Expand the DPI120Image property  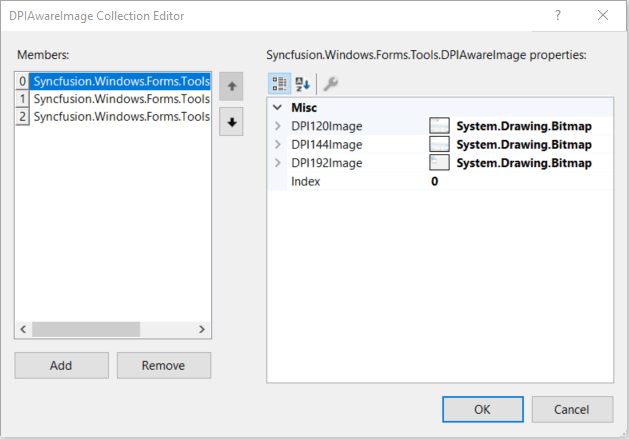pos(277,126)
